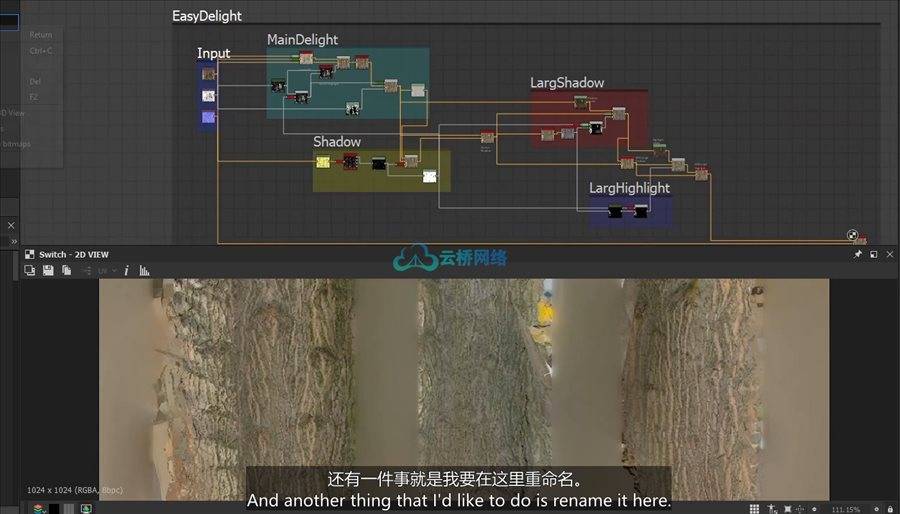This screenshot has height=514, width=900.
Task: Expand the left panel chevron arrows
Action: coord(14,242)
